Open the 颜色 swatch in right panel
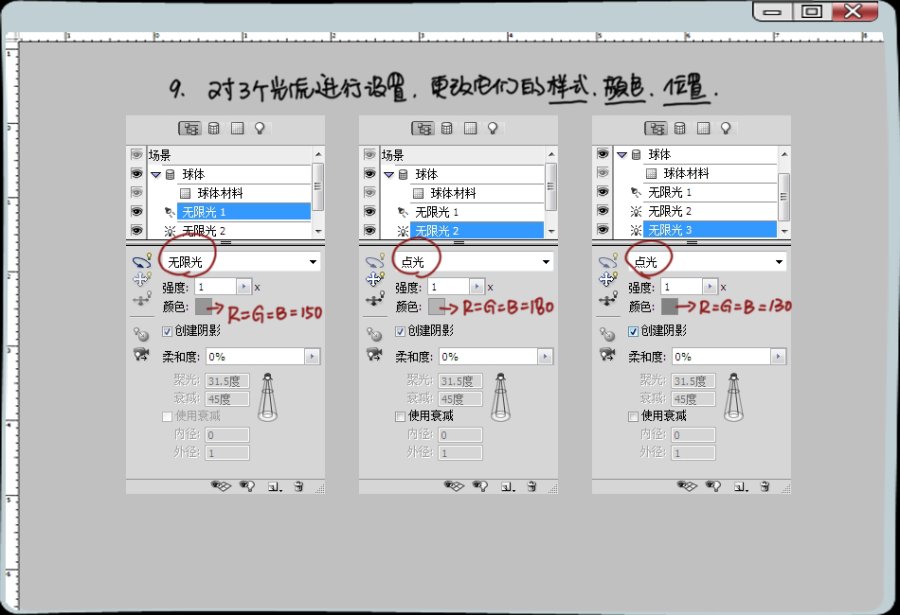Image resolution: width=900 pixels, height=615 pixels. [x=669, y=307]
